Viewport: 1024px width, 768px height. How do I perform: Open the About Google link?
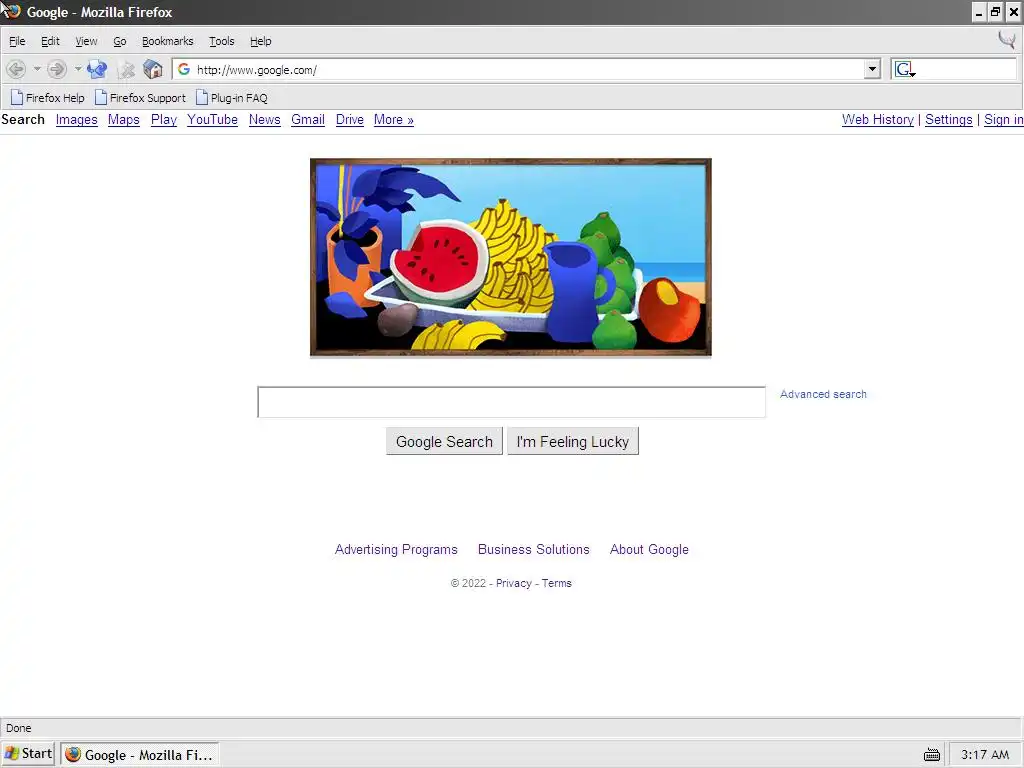[649, 549]
